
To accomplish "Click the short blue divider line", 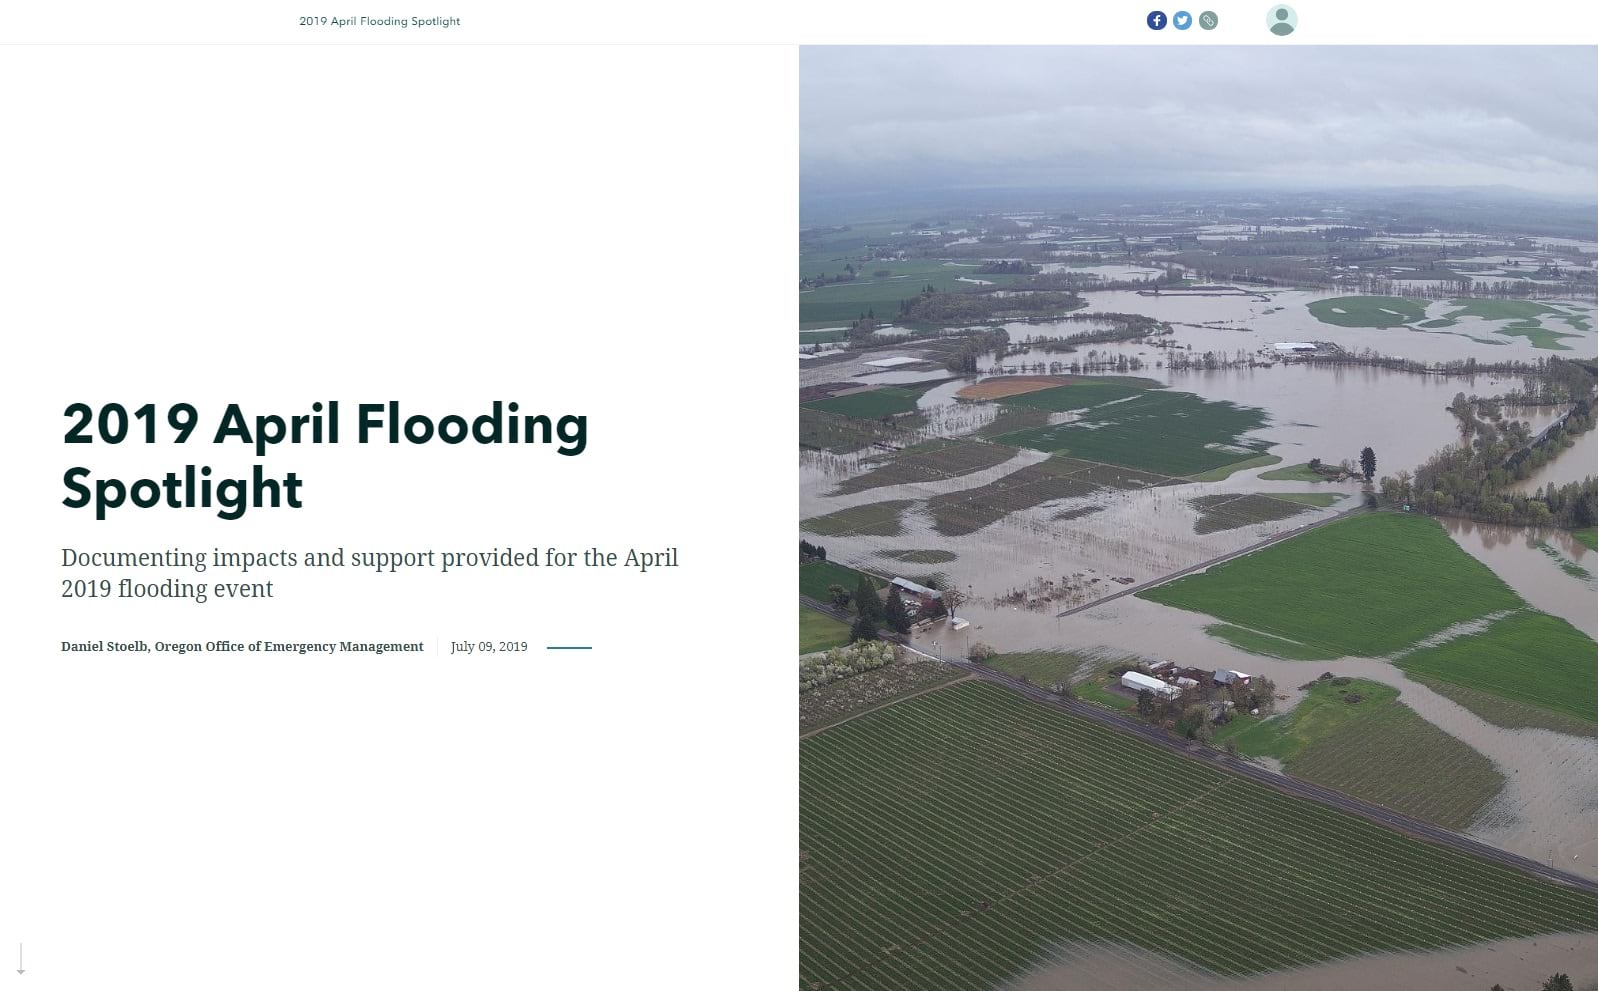I will tap(569, 648).
